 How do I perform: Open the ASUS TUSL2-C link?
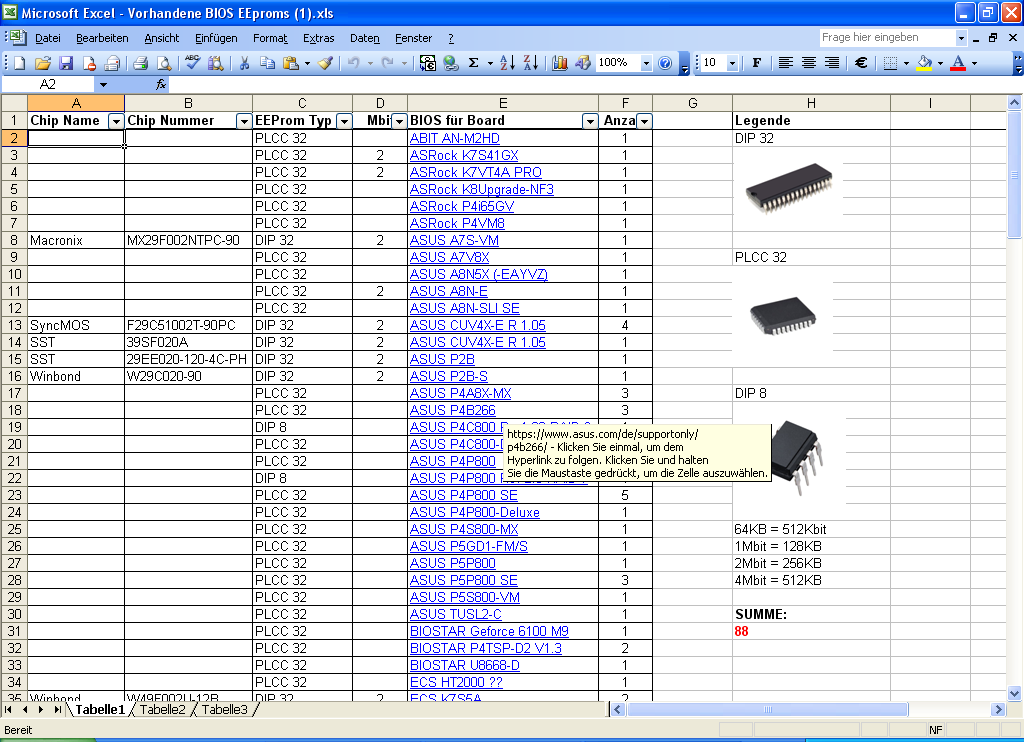click(x=456, y=614)
